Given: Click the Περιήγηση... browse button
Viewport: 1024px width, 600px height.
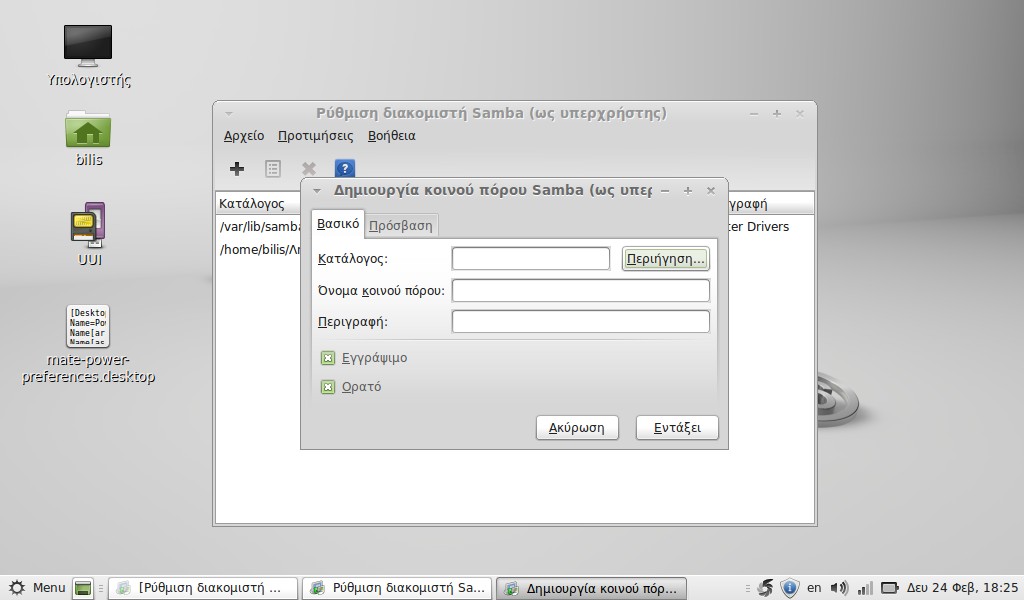Looking at the screenshot, I should tap(665, 259).
